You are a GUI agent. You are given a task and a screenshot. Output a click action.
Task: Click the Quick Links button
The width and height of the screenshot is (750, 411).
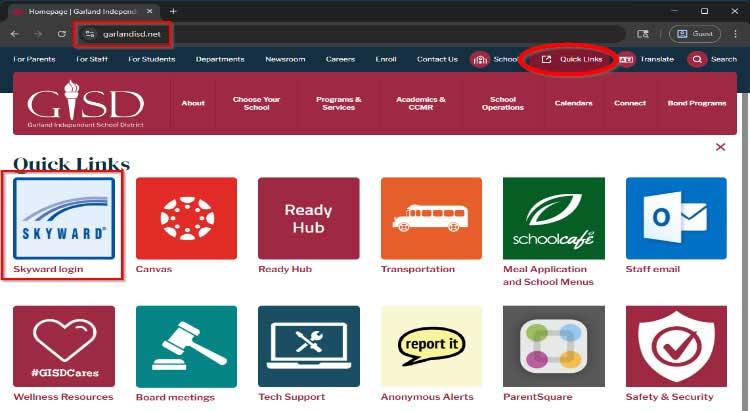[572, 59]
